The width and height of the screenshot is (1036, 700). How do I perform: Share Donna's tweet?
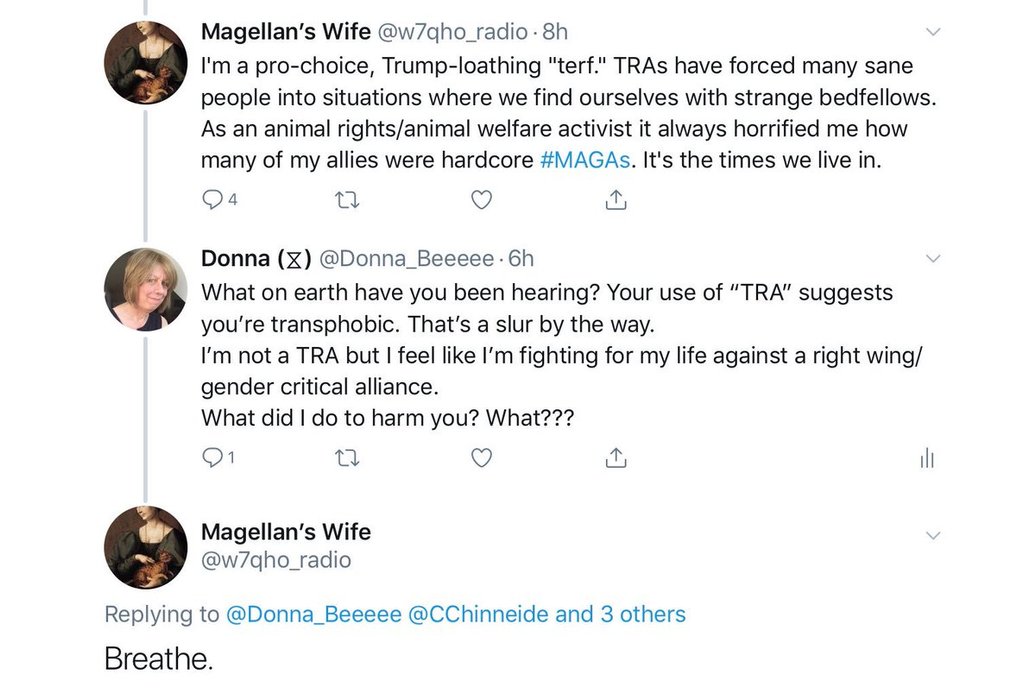[x=617, y=458]
